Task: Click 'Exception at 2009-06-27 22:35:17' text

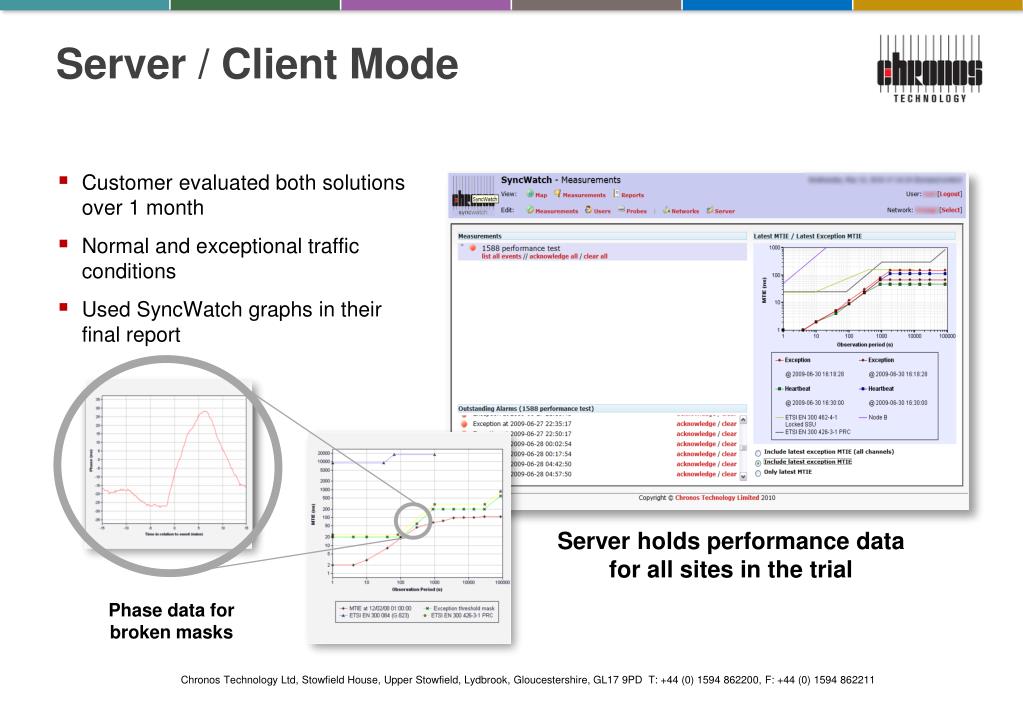Action: coord(522,423)
